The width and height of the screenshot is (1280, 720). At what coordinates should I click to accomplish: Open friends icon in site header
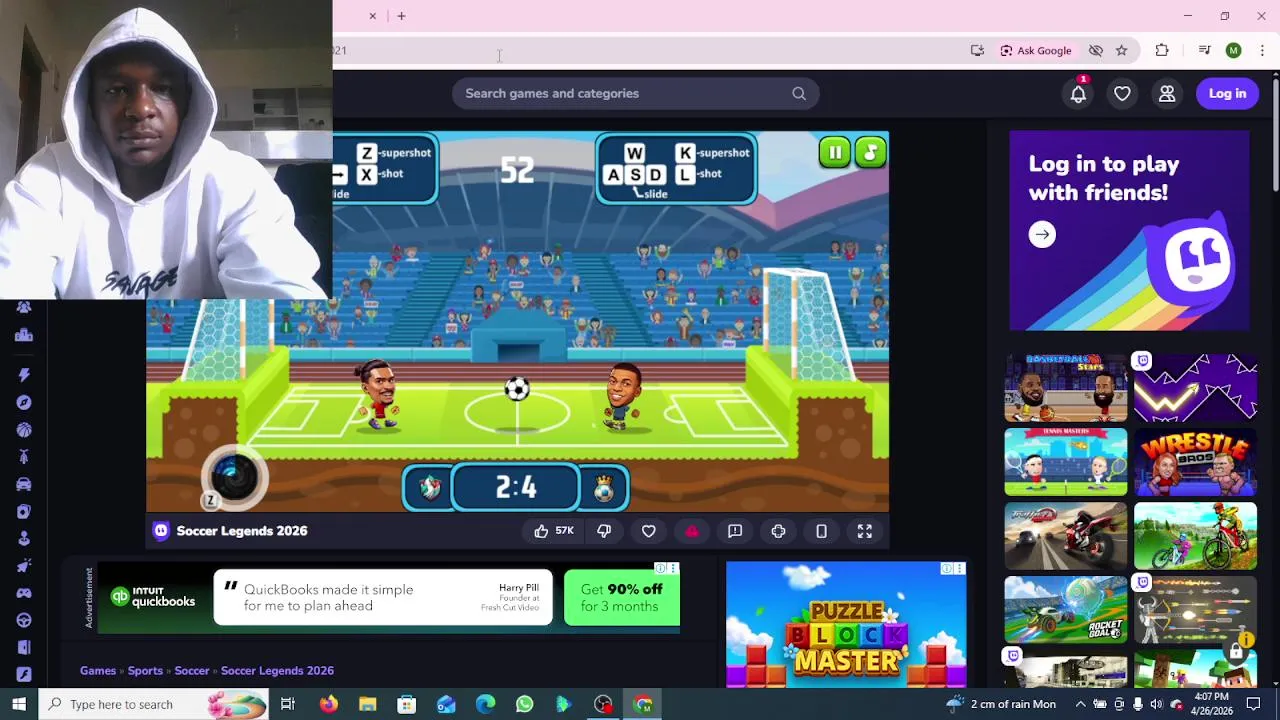1167,93
